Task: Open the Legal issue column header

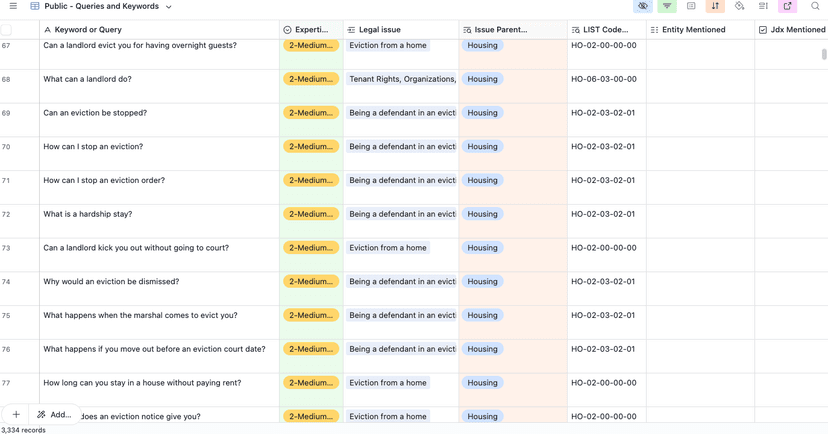Action: tap(400, 30)
